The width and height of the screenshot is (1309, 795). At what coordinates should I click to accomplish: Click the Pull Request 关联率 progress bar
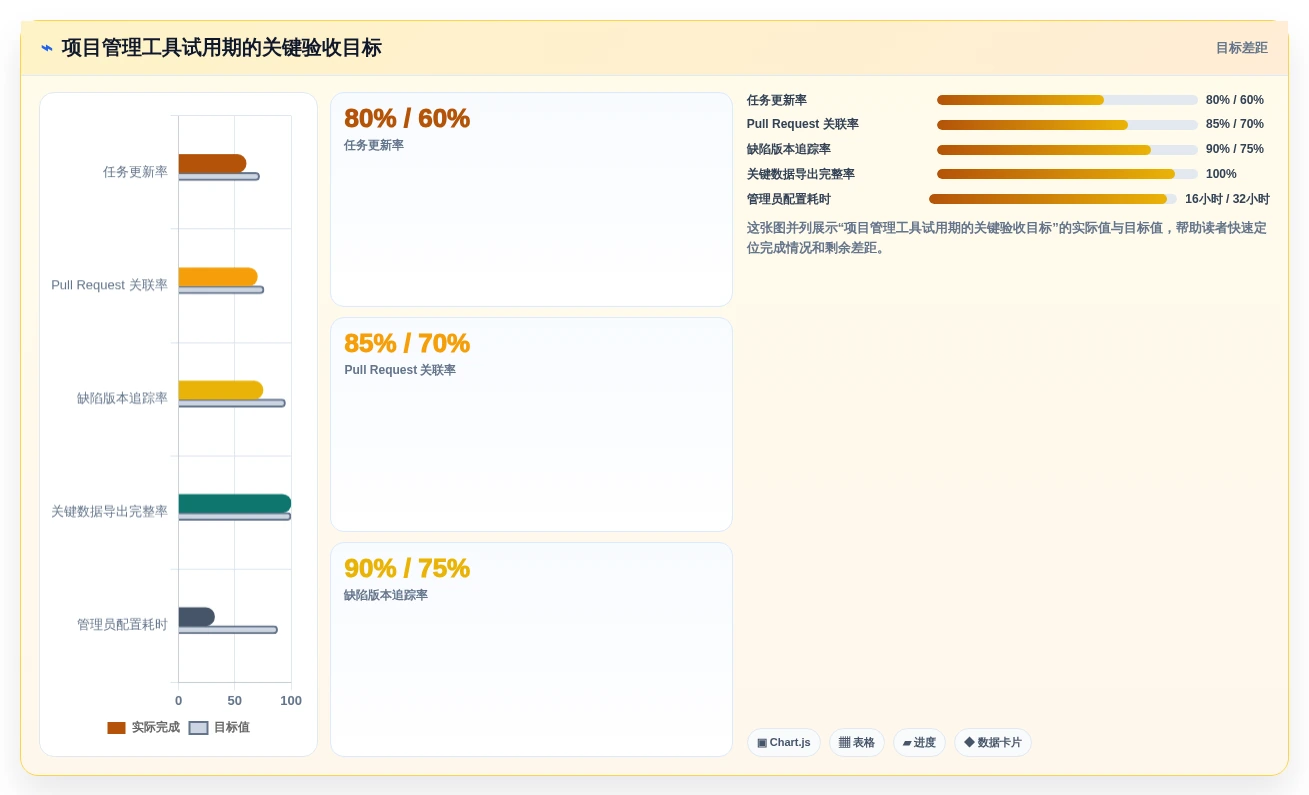[x=1067, y=125]
